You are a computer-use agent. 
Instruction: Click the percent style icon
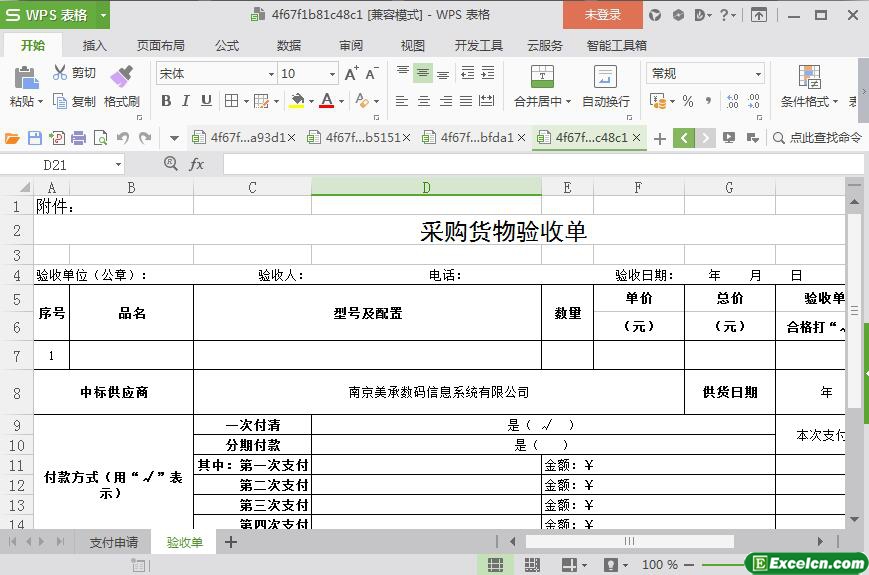[x=687, y=101]
